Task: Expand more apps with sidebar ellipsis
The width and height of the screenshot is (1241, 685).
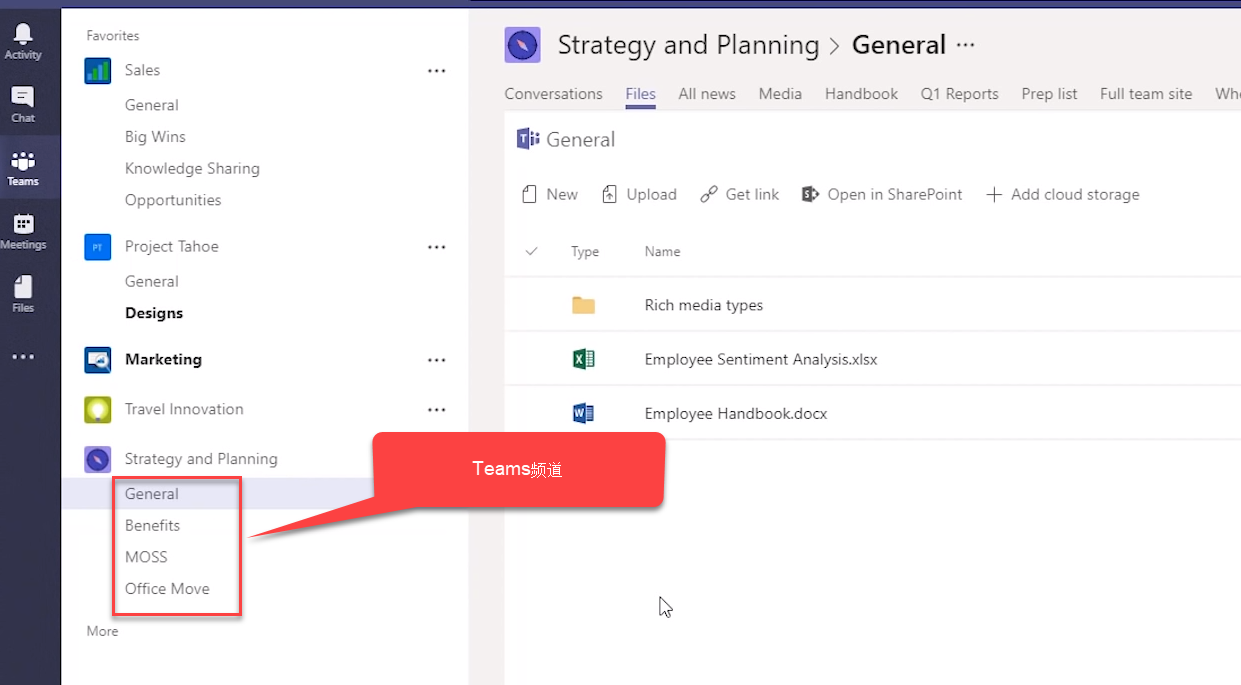Action: click(23, 357)
